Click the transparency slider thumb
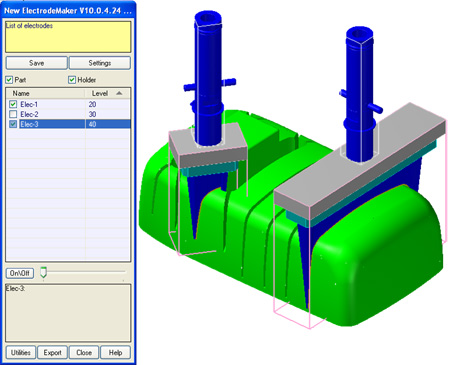460x365 pixels. pyautogui.click(x=43, y=272)
